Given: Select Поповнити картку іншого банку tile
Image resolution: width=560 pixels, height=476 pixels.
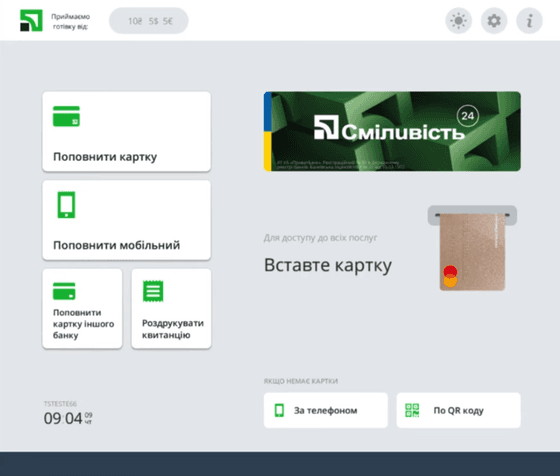Looking at the screenshot, I should [x=82, y=309].
